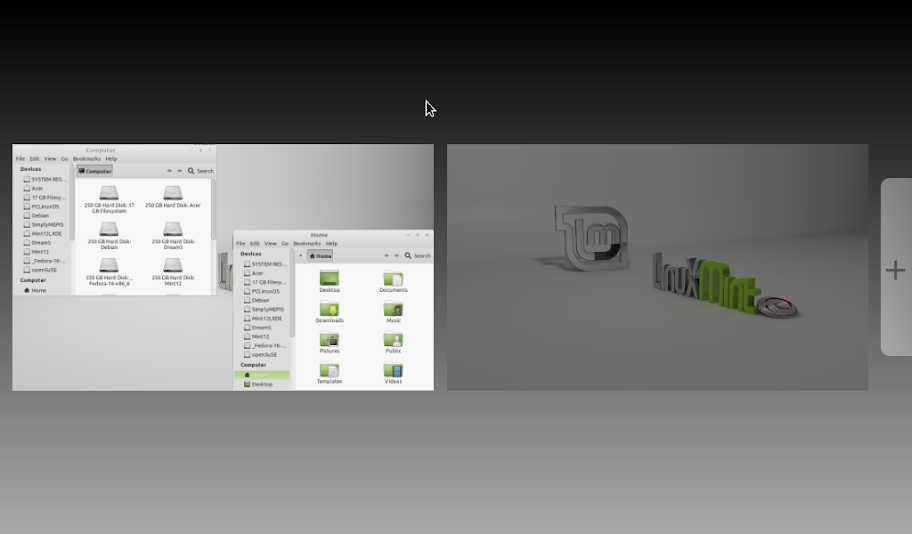
Task: Expand path arrow left of Home button
Action: (301, 255)
